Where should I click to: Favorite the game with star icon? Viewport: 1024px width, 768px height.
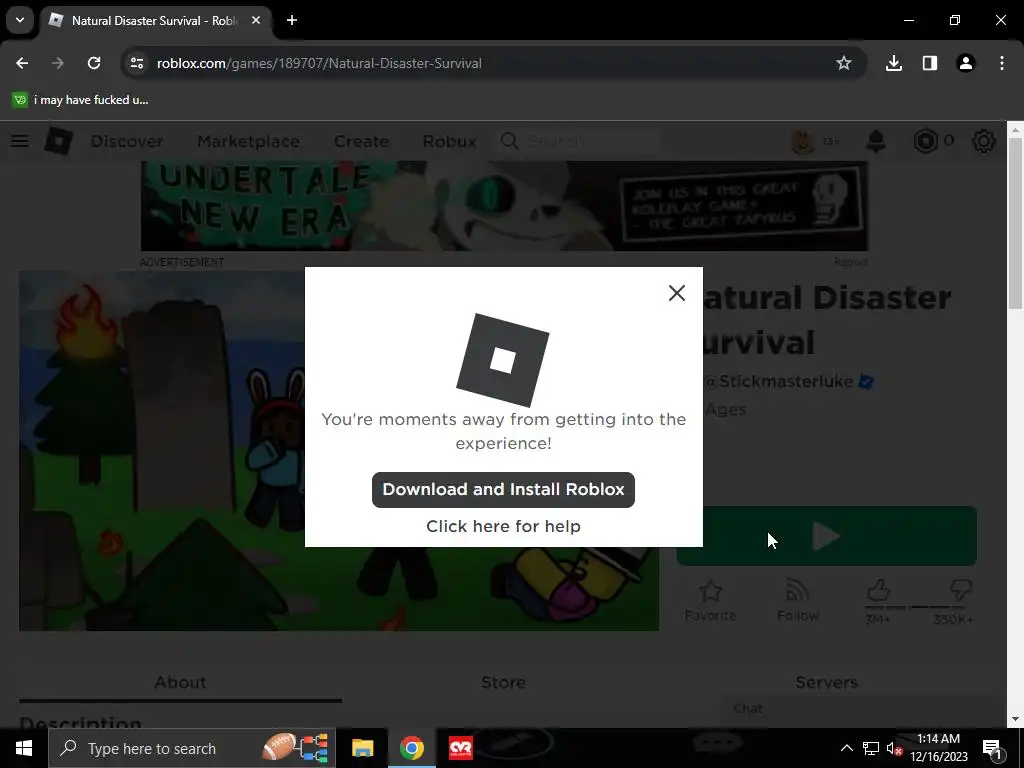(x=711, y=601)
